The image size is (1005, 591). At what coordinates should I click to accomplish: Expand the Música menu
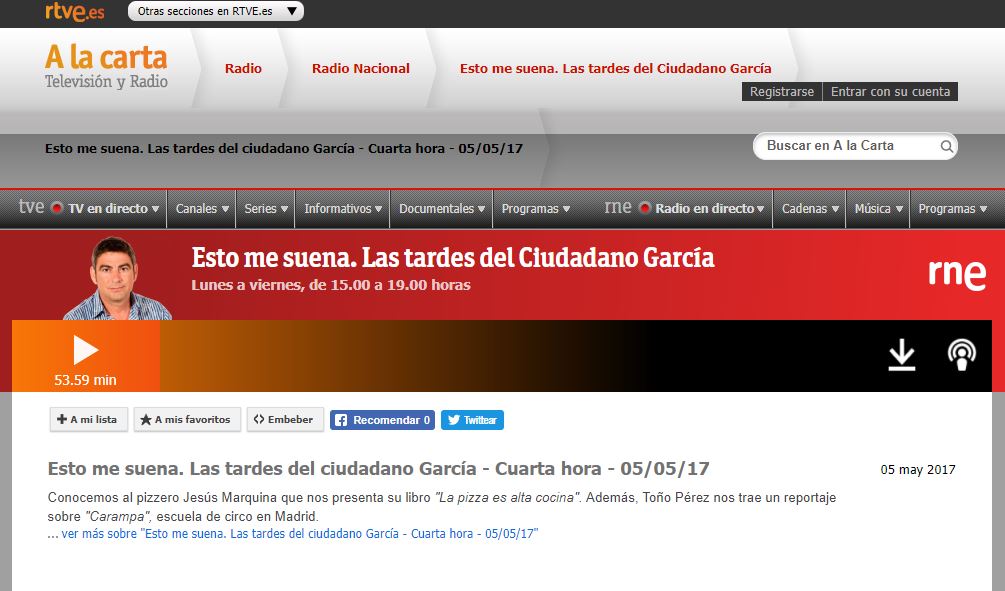[878, 208]
